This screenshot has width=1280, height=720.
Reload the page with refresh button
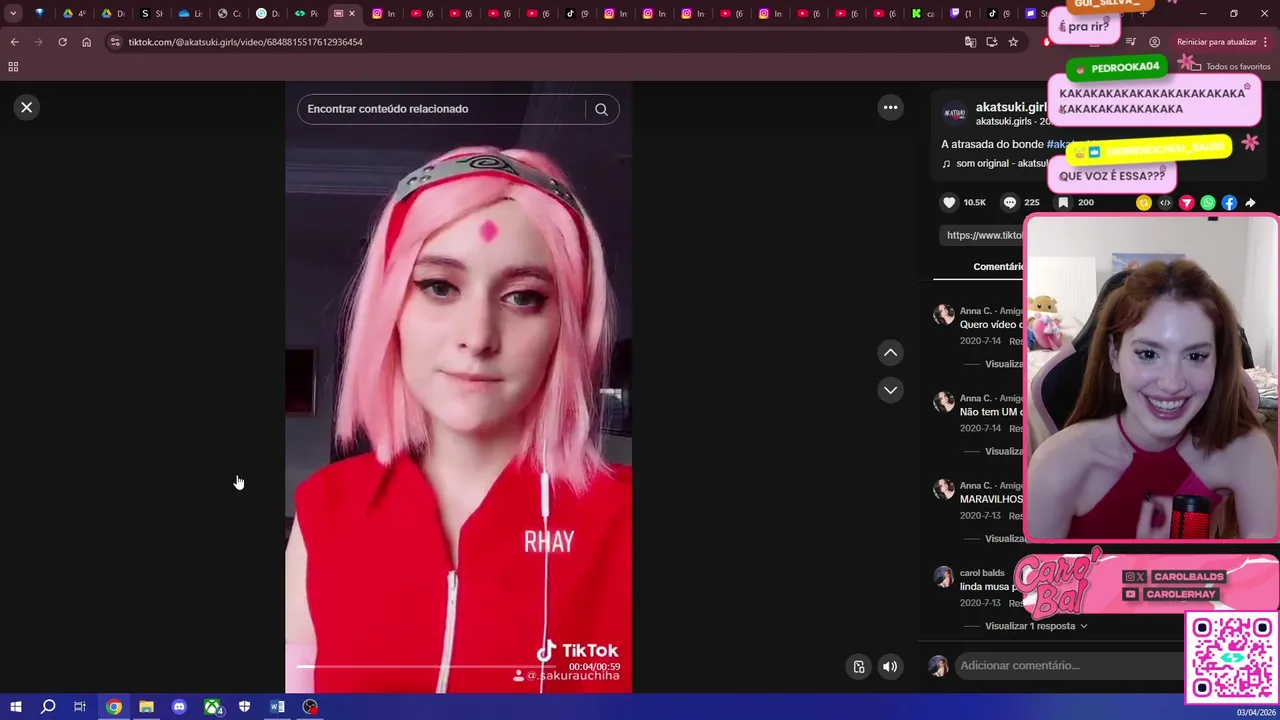[x=62, y=42]
